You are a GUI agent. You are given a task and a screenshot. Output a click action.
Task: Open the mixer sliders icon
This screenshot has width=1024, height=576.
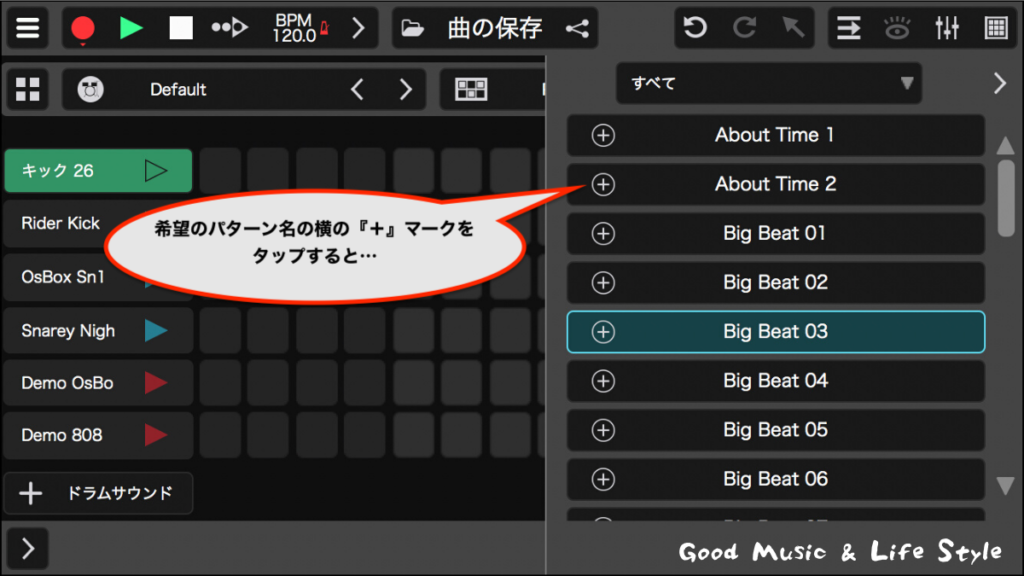point(947,28)
